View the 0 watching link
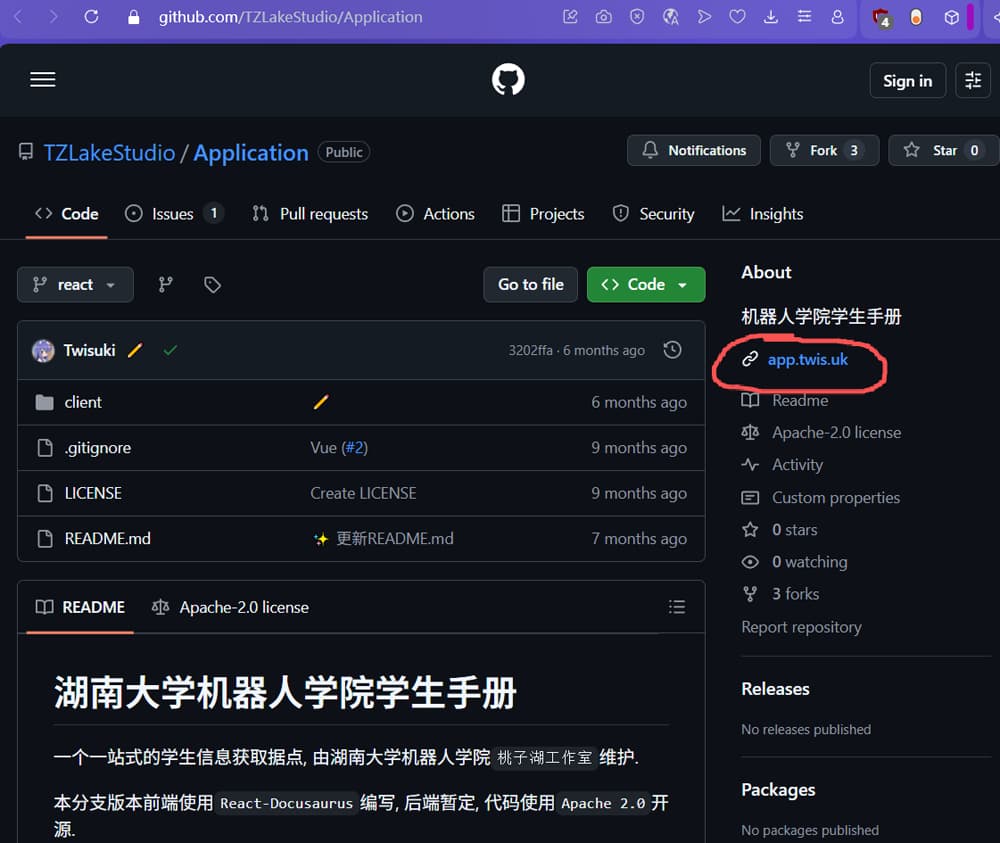This screenshot has height=843, width=1000. (810, 562)
